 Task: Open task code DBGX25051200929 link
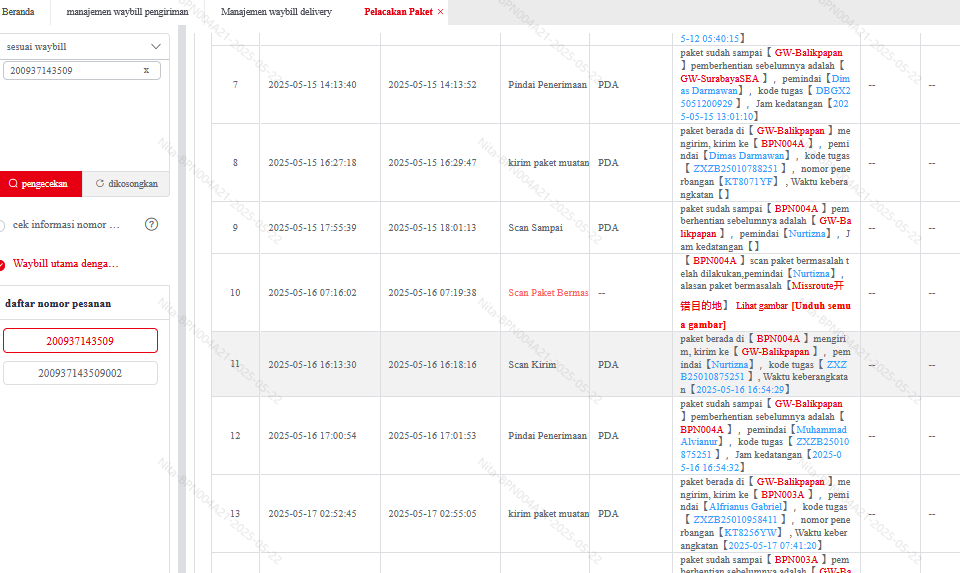point(765,97)
